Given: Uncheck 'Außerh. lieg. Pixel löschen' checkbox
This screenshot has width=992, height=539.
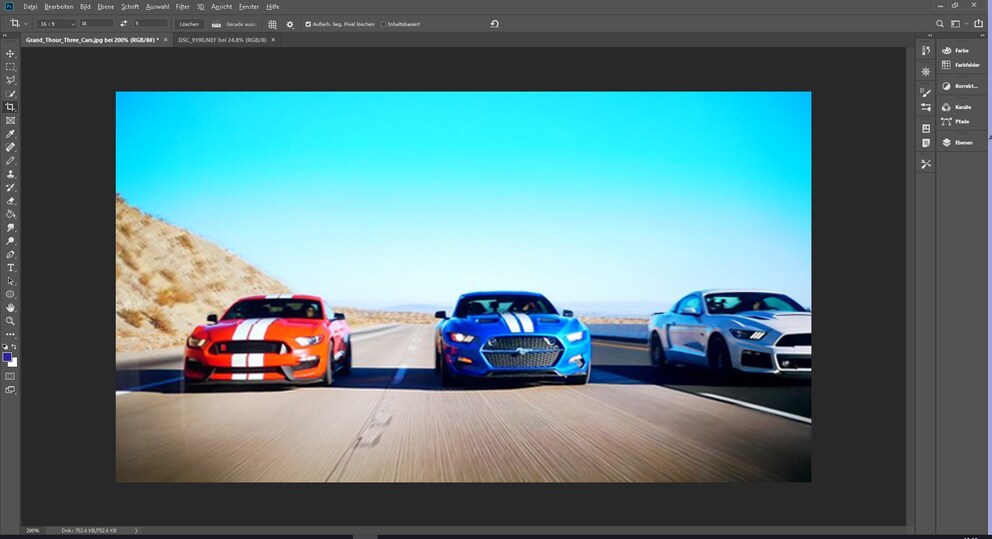Looking at the screenshot, I should 308,24.
